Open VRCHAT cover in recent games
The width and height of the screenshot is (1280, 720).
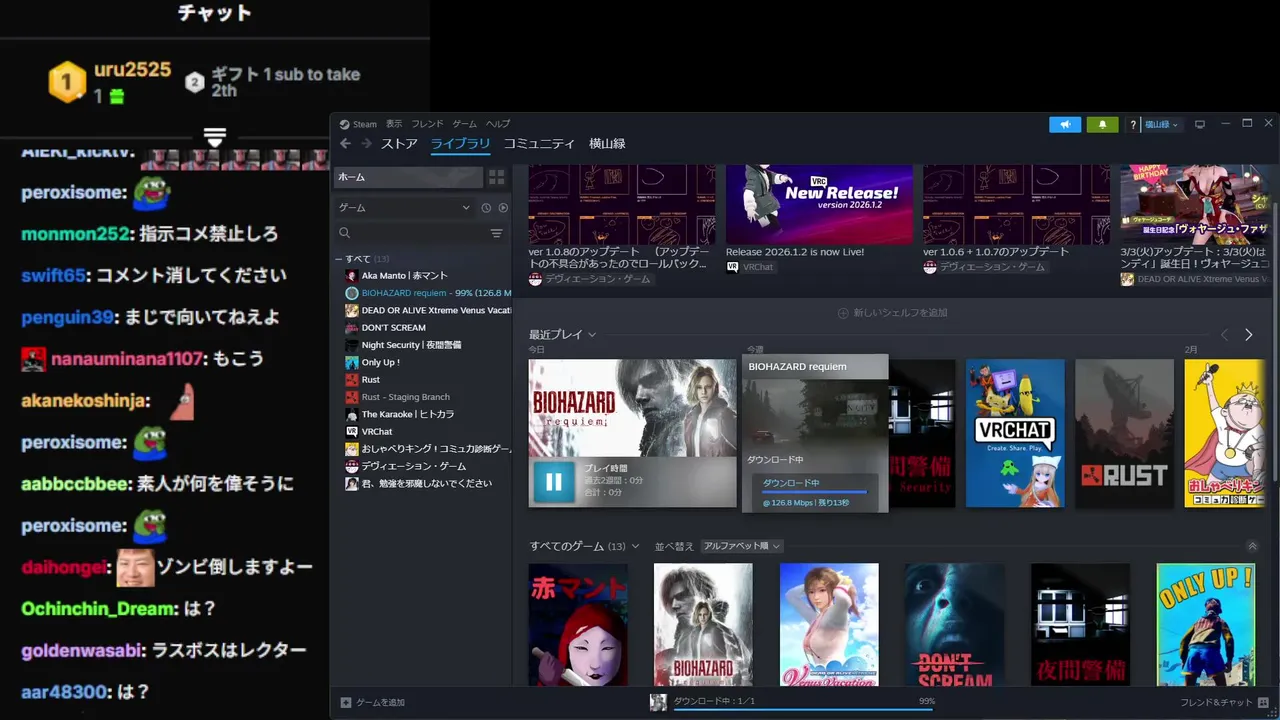(1015, 433)
